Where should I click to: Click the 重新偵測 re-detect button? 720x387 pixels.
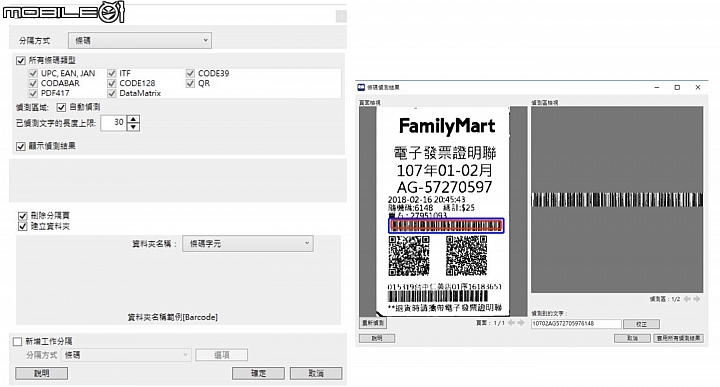(x=373, y=323)
